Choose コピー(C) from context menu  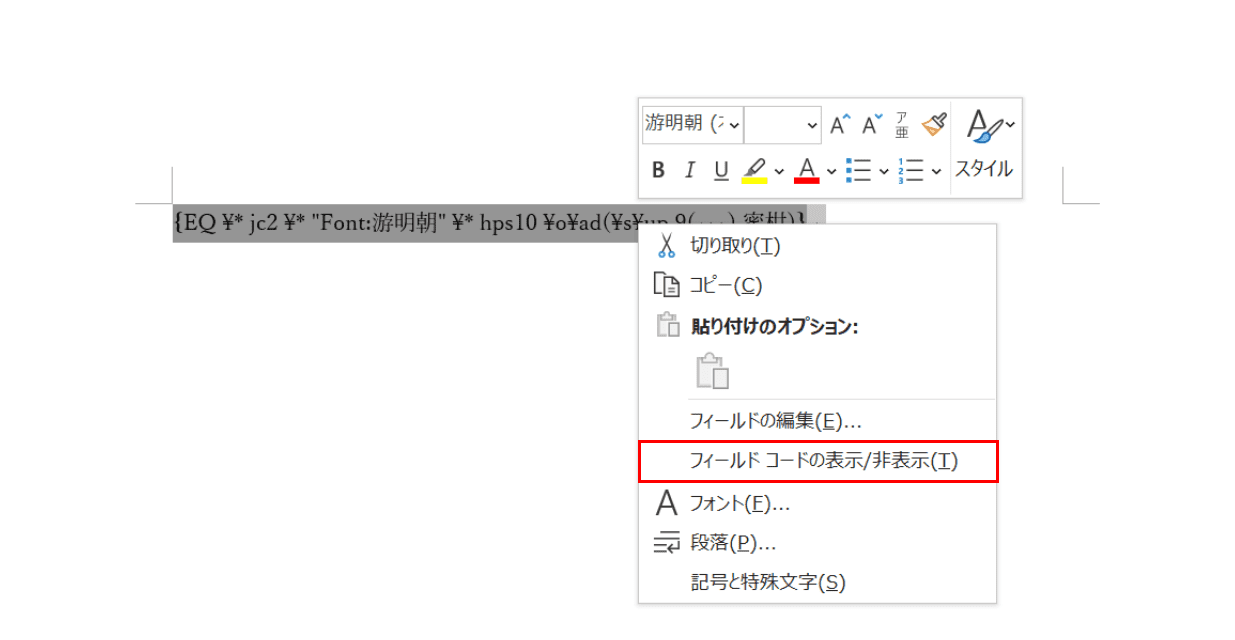tap(817, 286)
